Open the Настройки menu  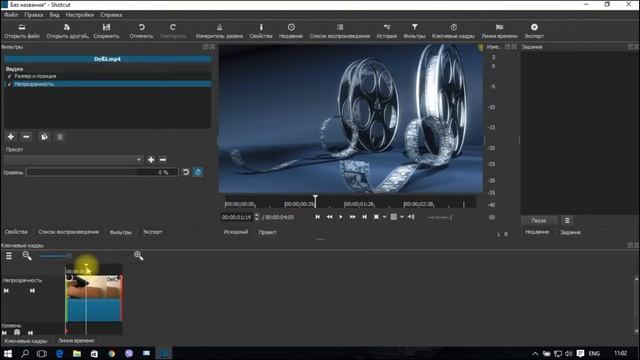click(x=80, y=15)
